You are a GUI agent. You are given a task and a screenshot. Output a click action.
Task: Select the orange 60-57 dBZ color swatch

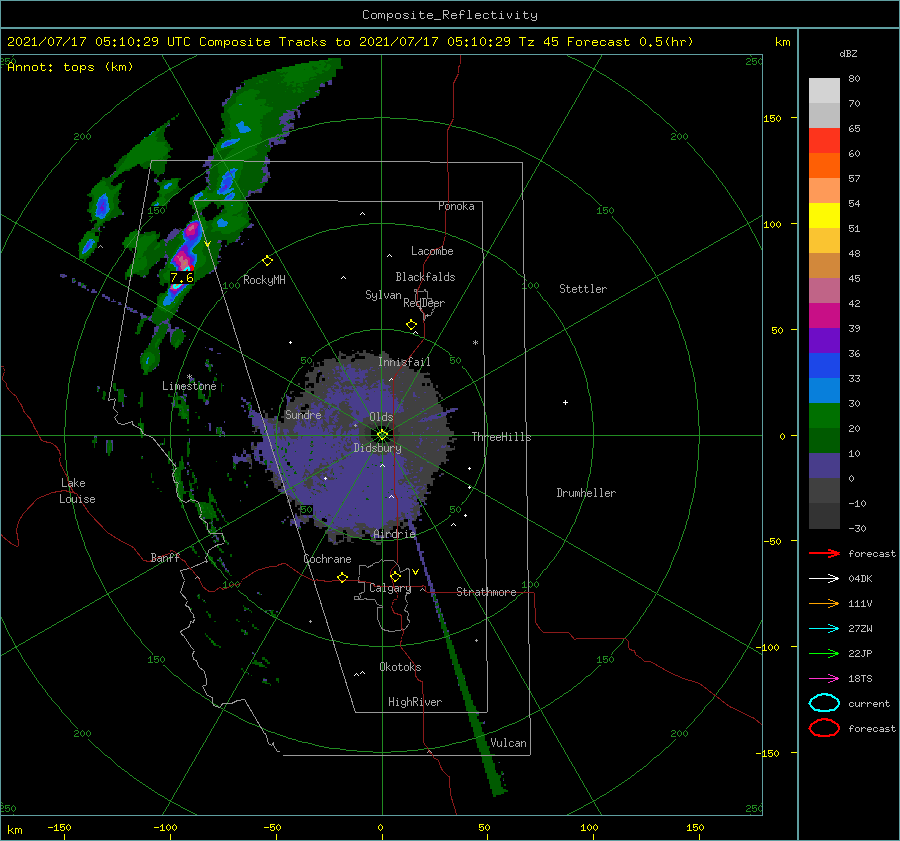(824, 166)
